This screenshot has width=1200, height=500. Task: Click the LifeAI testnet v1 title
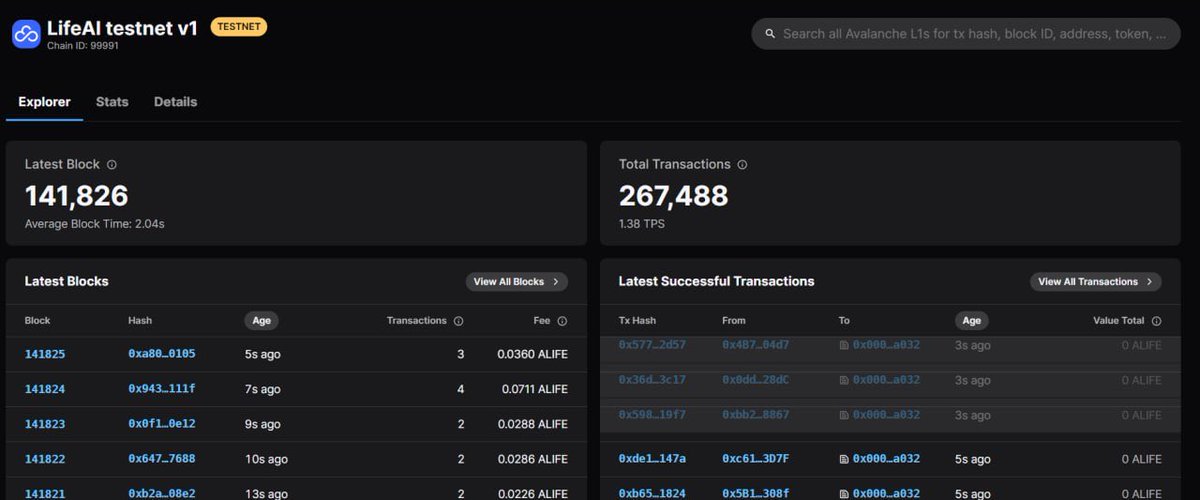click(123, 28)
